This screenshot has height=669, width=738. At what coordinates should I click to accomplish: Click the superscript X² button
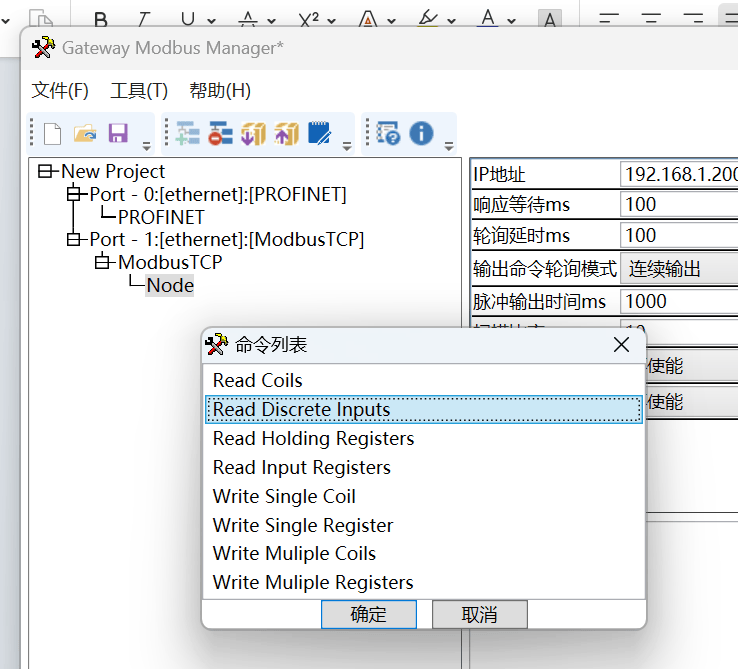point(309,20)
